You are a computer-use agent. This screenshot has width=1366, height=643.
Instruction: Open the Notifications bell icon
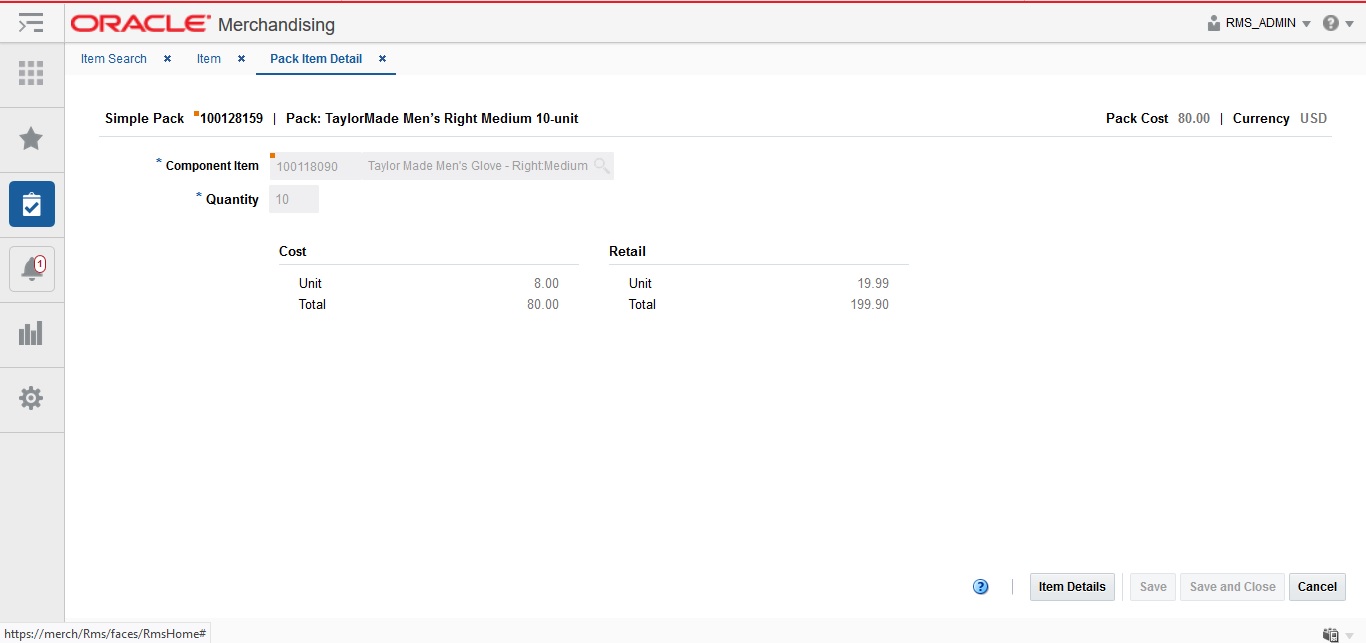coord(31,269)
